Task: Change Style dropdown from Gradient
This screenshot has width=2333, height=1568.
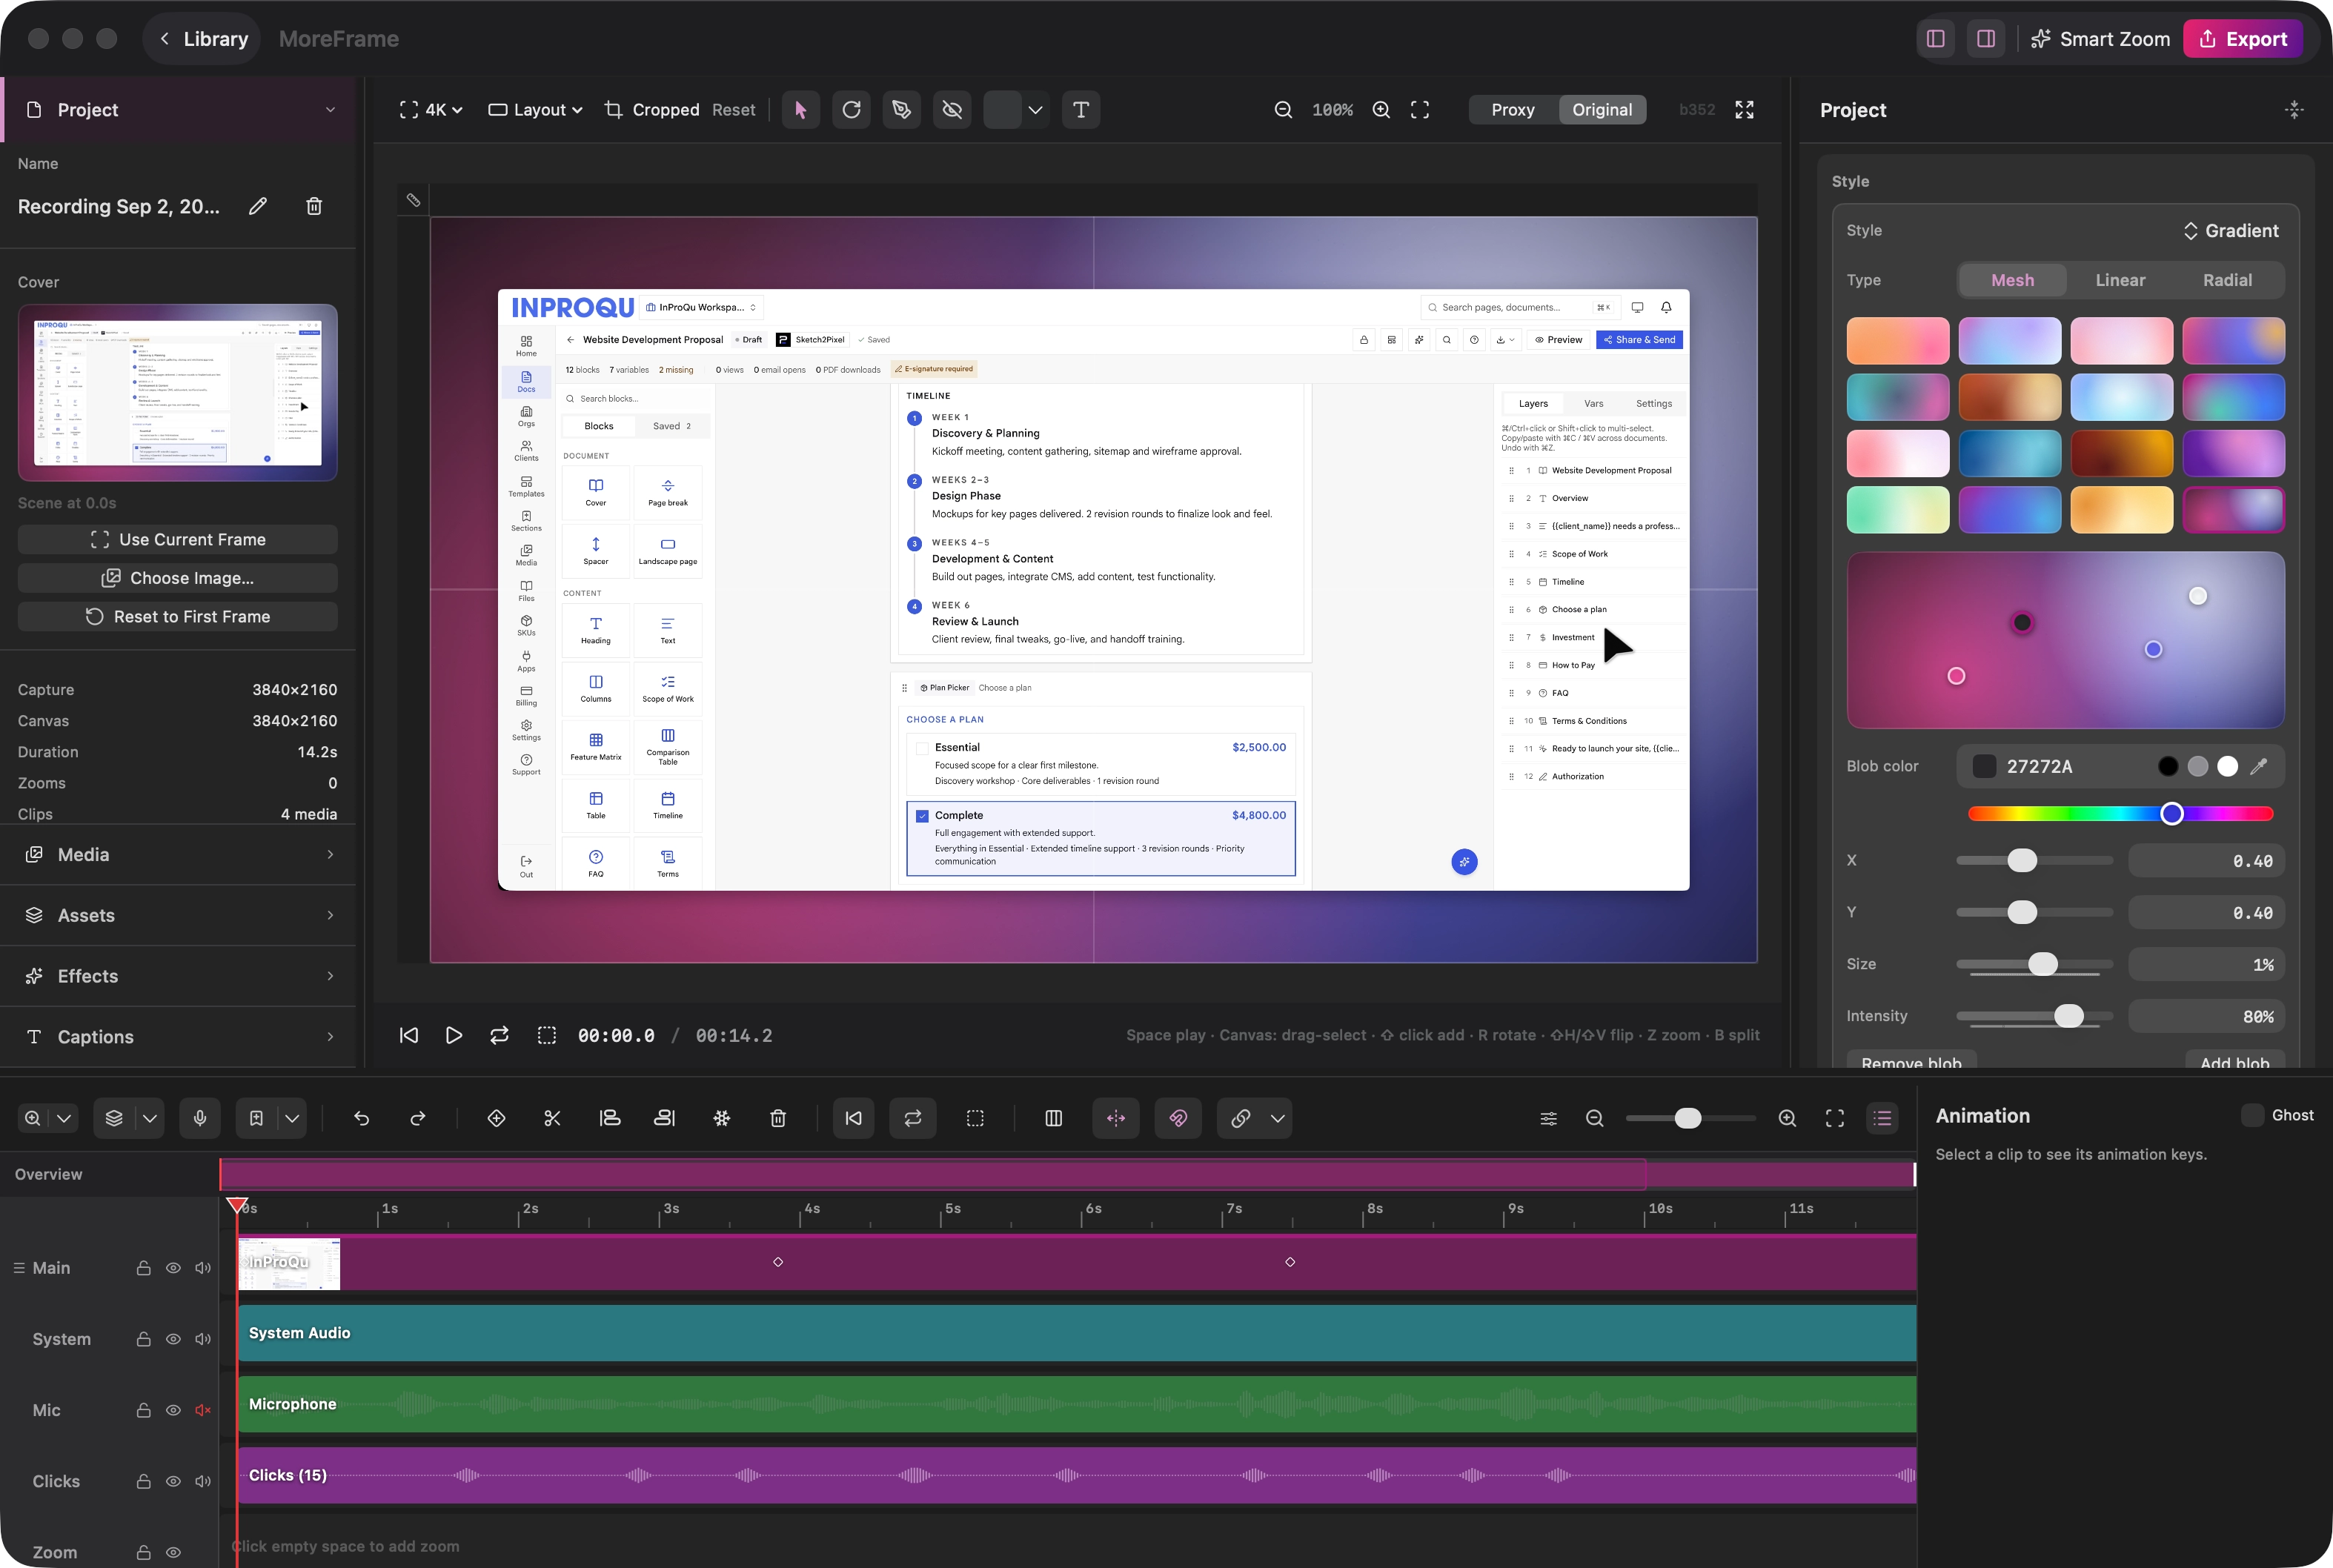Action: click(x=2230, y=231)
